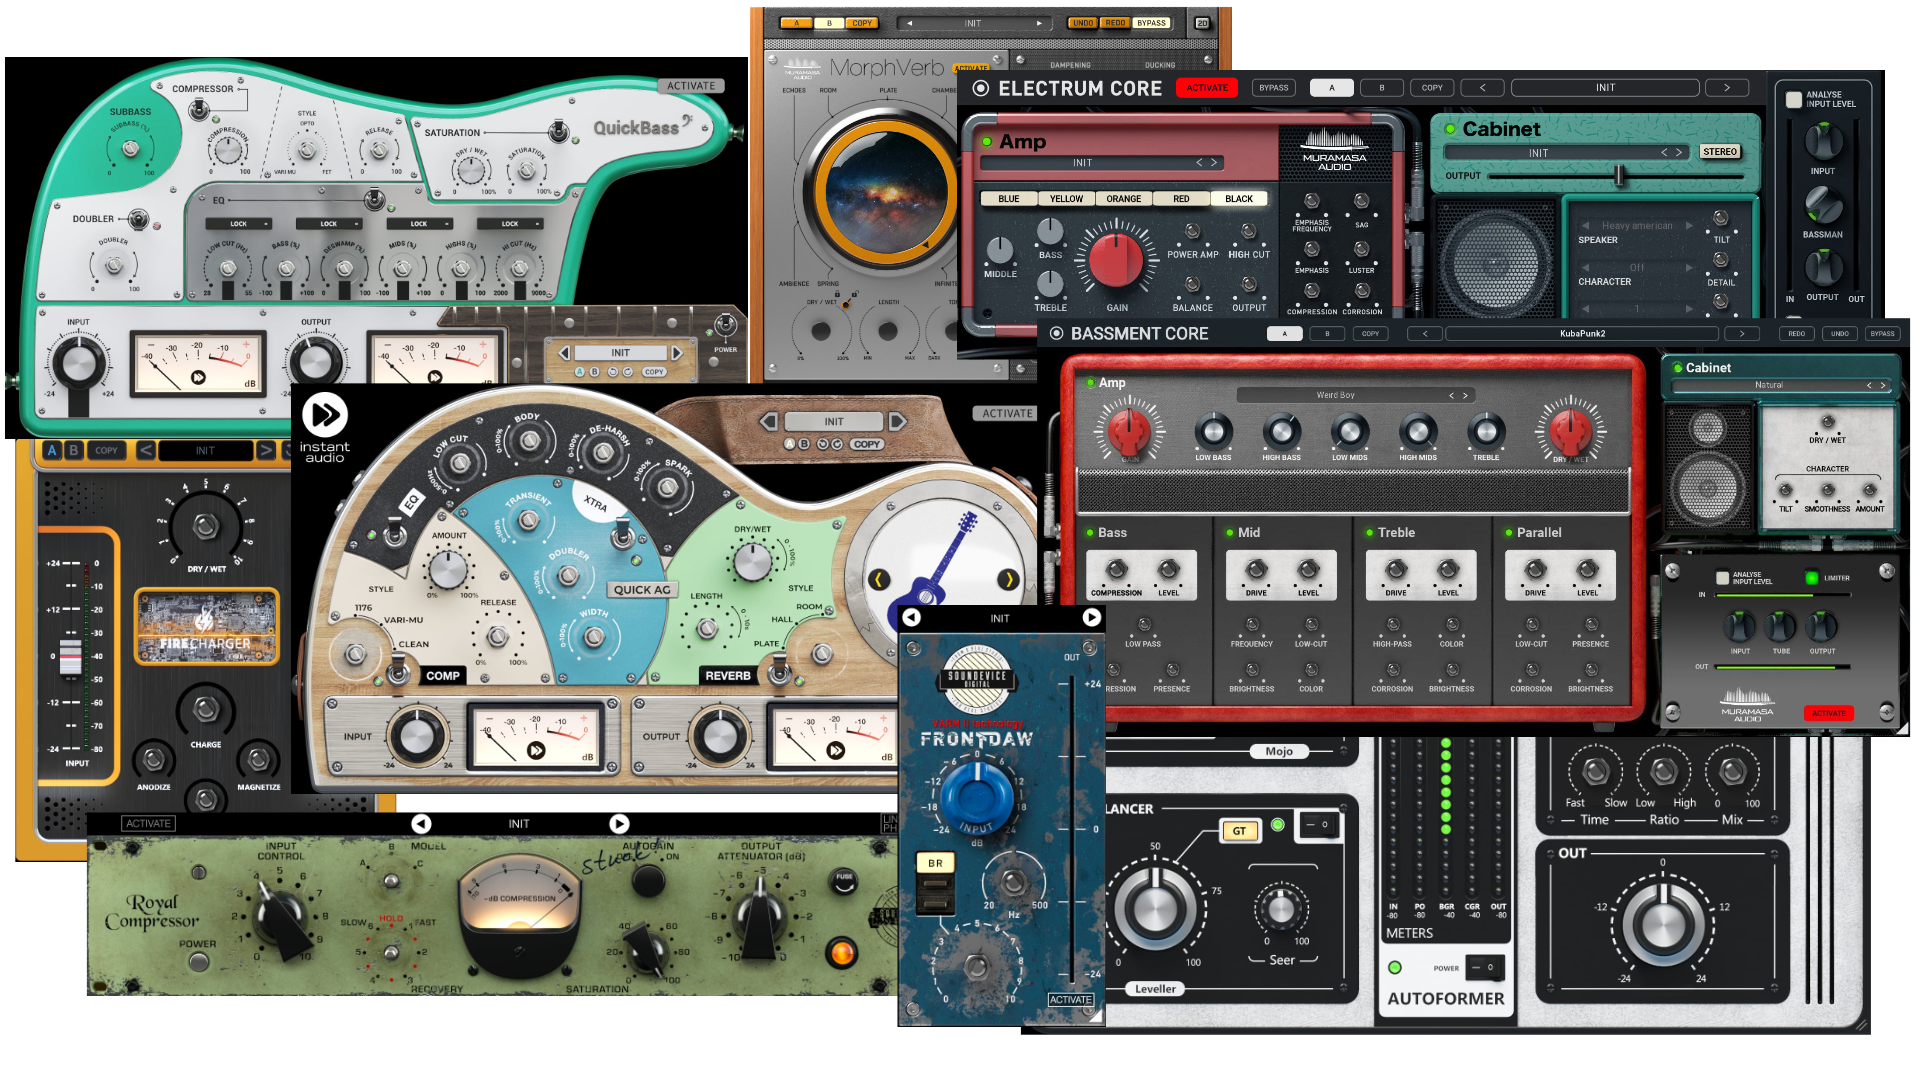1920x1080 pixels.
Task: Disable the Bassment Mid band LED
Action: (1230, 533)
